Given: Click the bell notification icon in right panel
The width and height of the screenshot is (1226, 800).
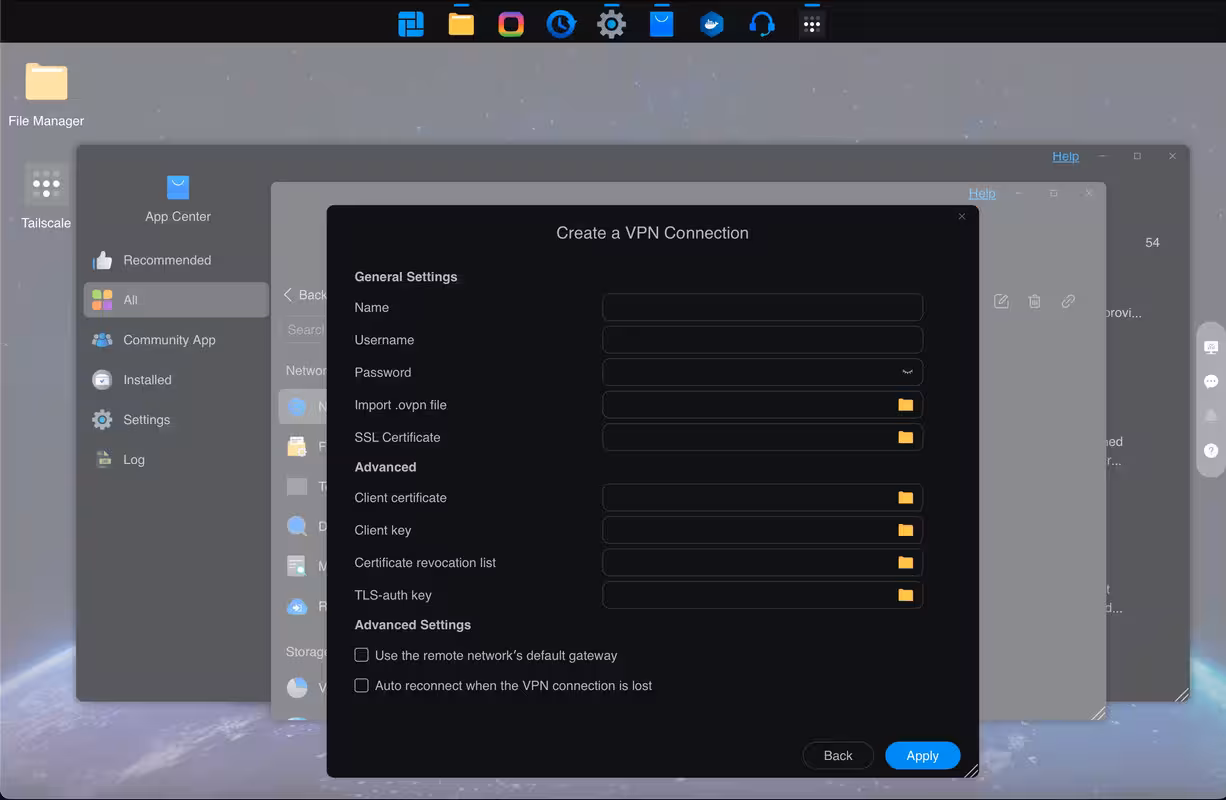Looking at the screenshot, I should [x=1211, y=416].
